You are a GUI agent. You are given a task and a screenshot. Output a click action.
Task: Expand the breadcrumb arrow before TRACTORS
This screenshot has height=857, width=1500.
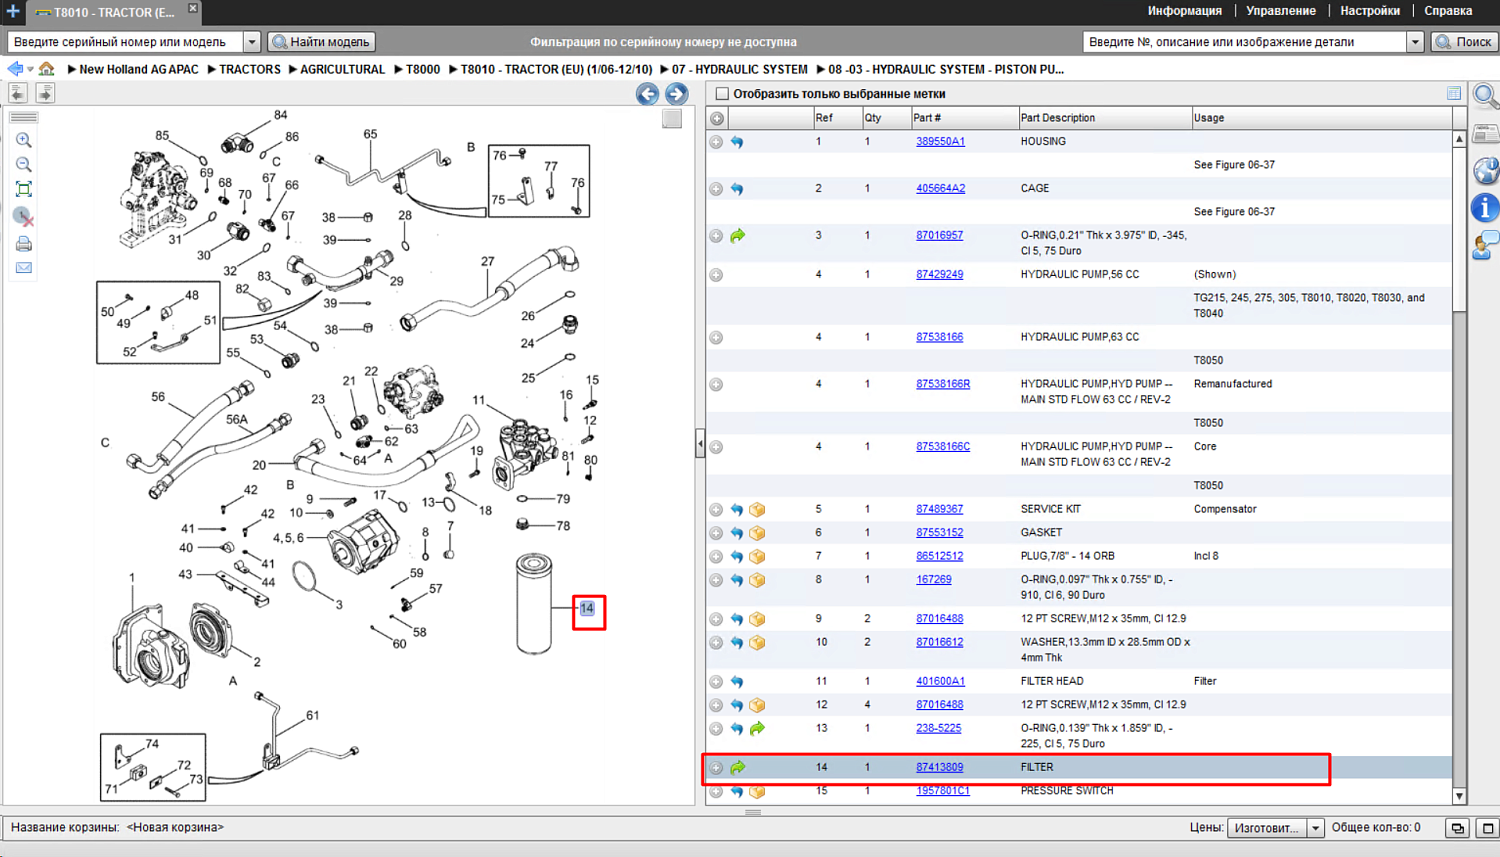[212, 70]
